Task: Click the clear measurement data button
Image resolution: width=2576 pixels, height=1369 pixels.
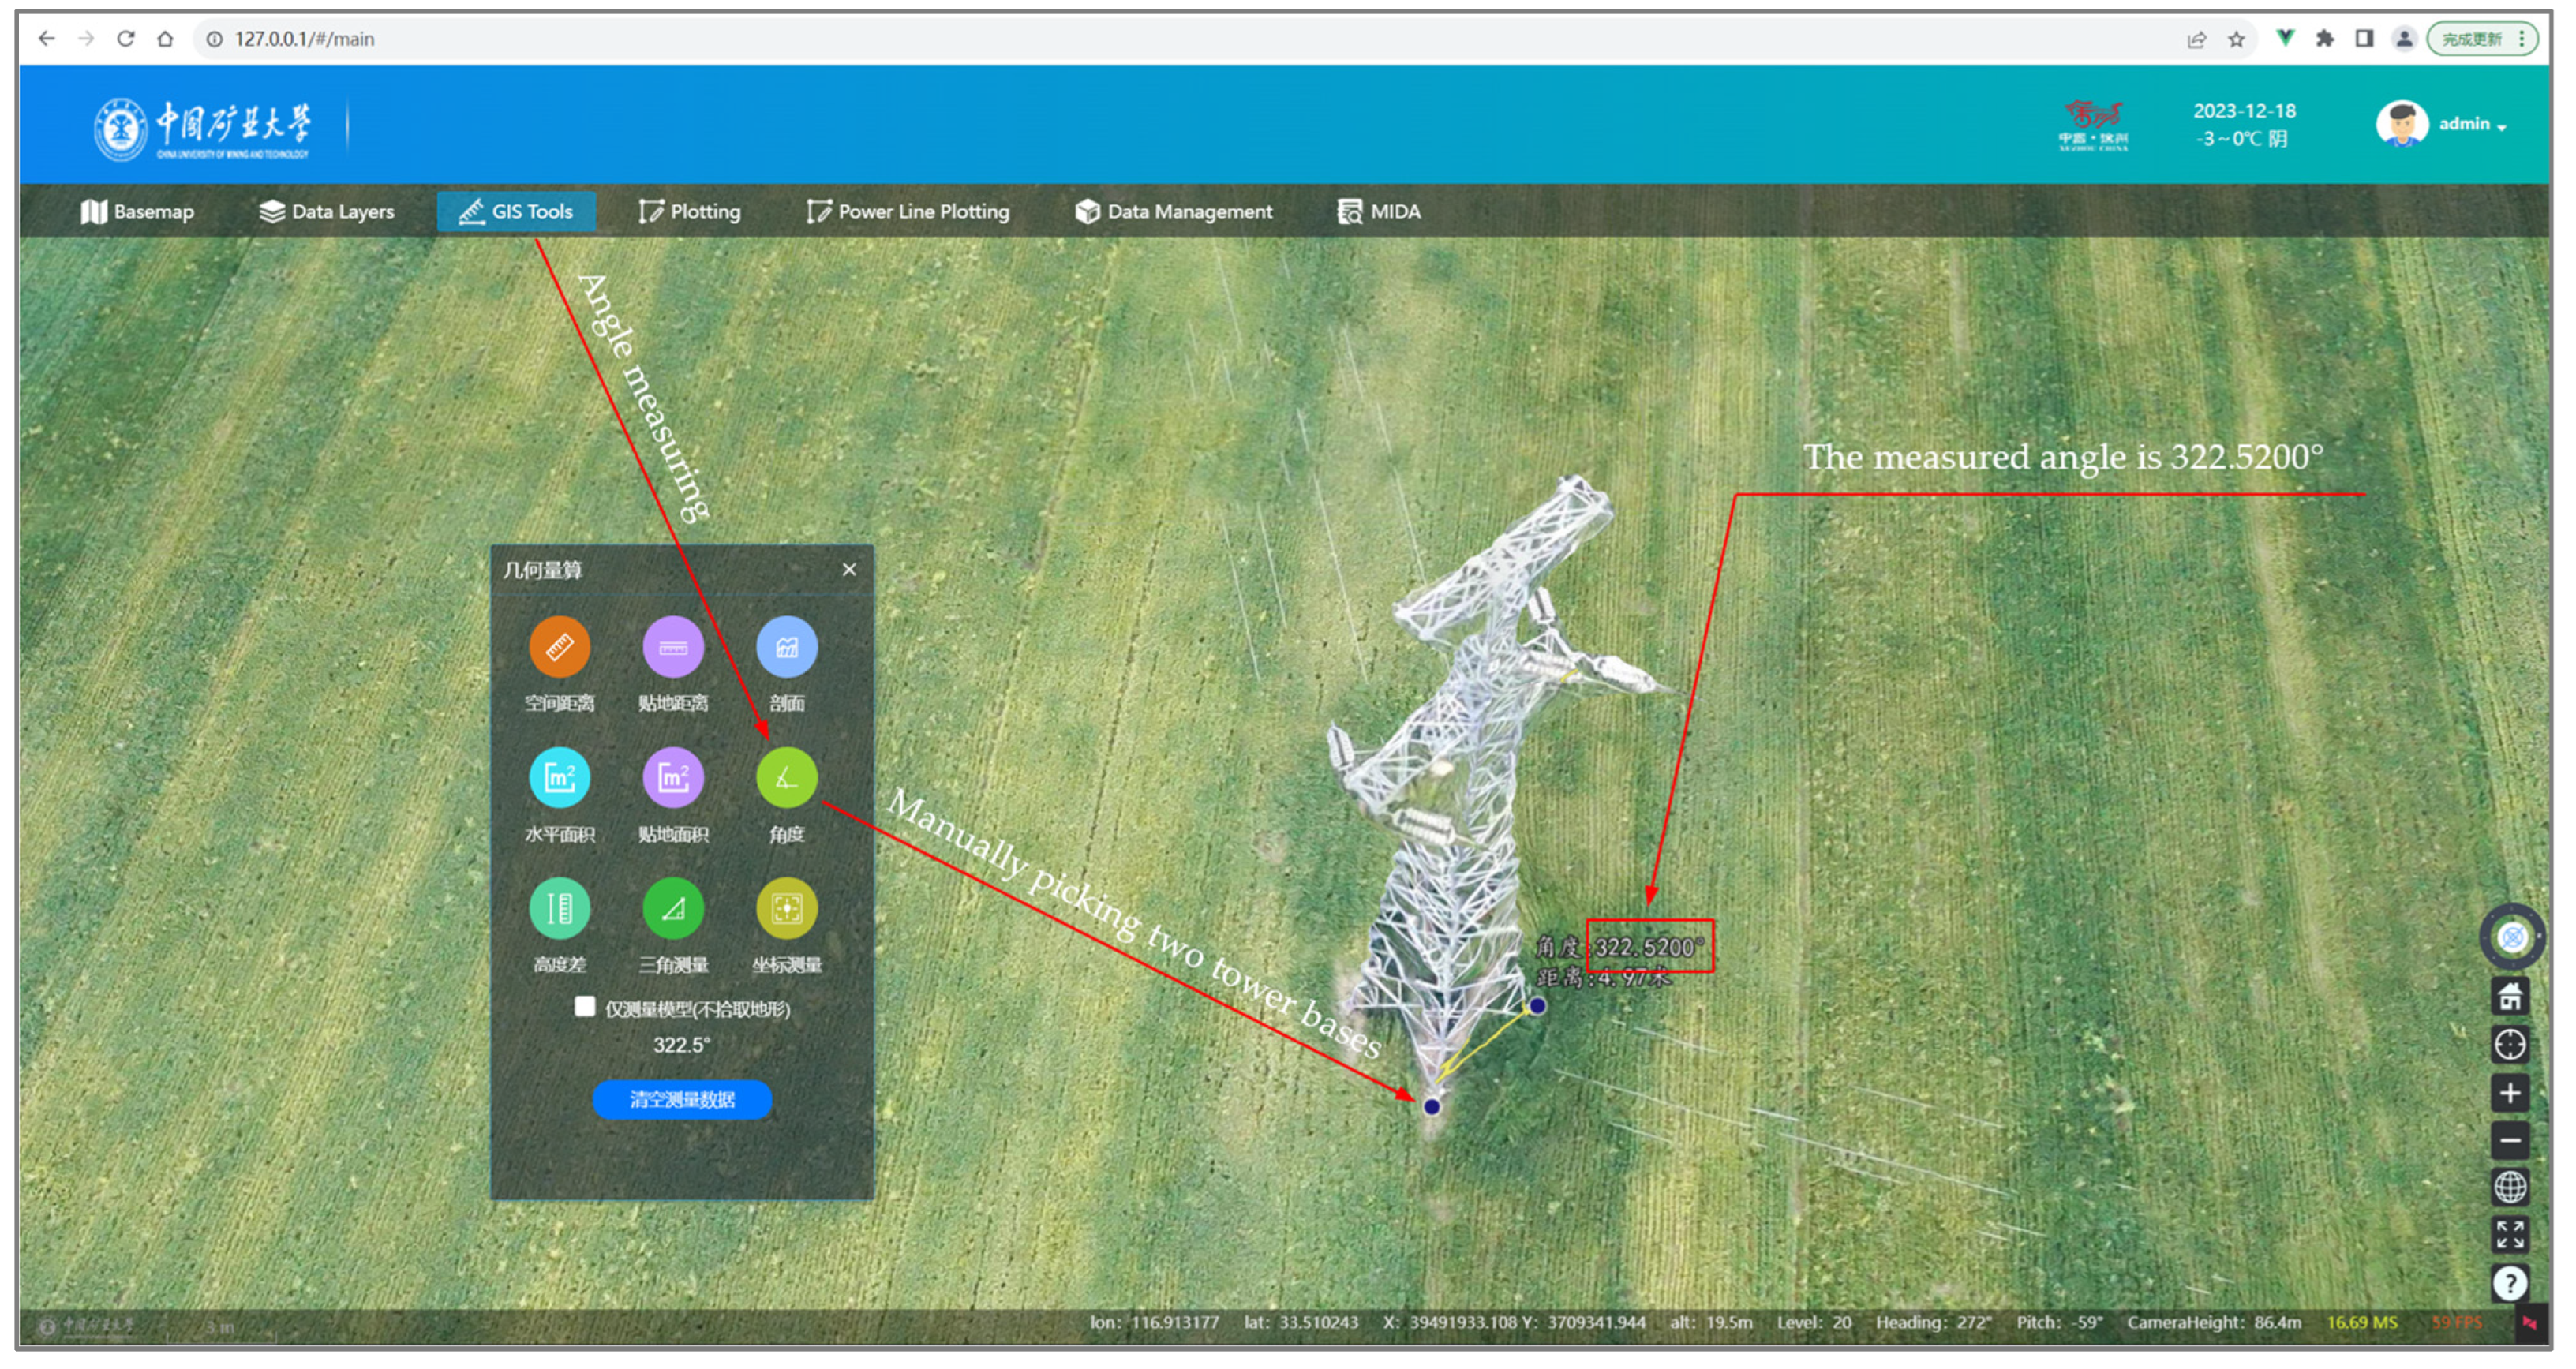Action: [x=682, y=1100]
